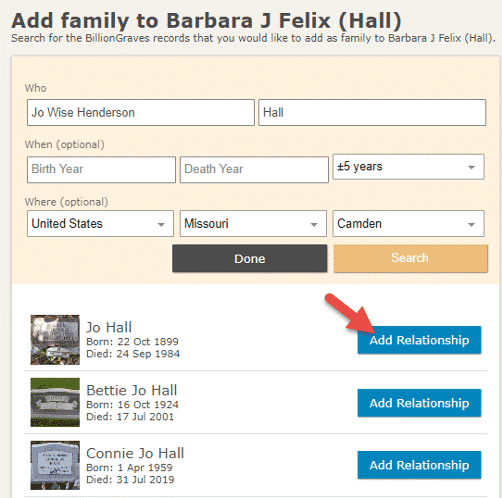Open the Missouri state dropdown
The height and width of the screenshot is (498, 502).
pos(253,223)
